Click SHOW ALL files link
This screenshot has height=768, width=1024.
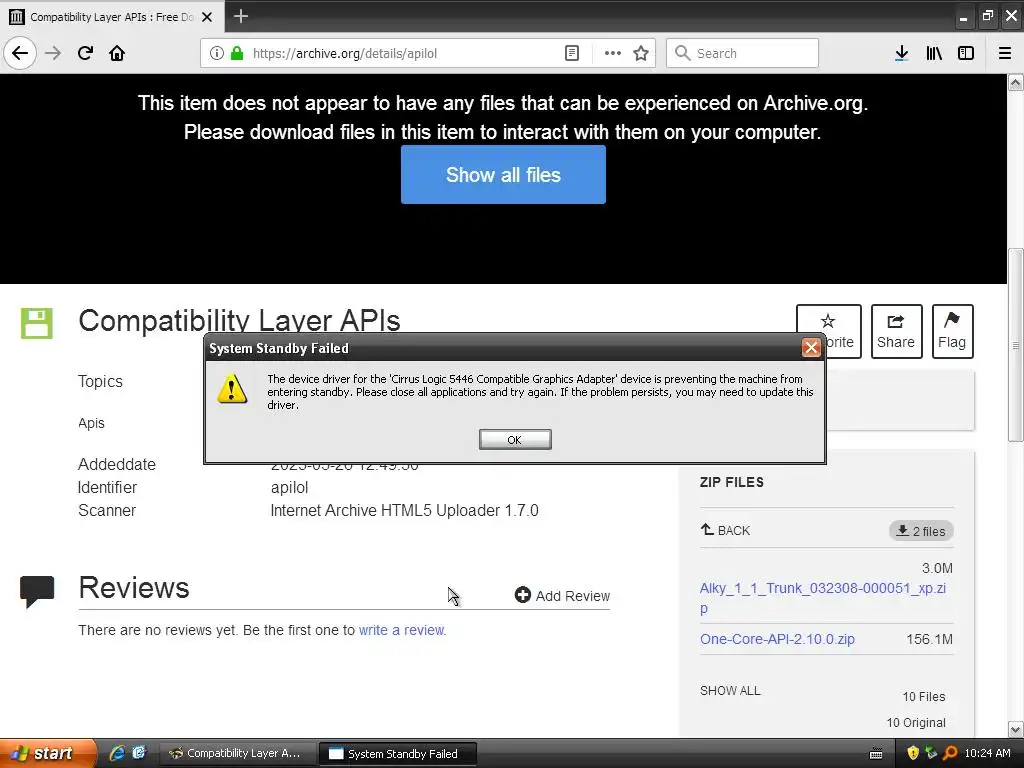[x=730, y=690]
